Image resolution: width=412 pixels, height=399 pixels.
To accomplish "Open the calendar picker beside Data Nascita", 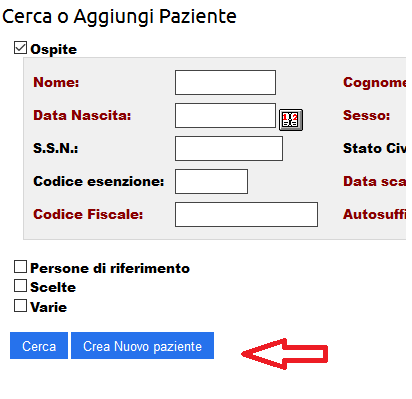I will [x=291, y=120].
